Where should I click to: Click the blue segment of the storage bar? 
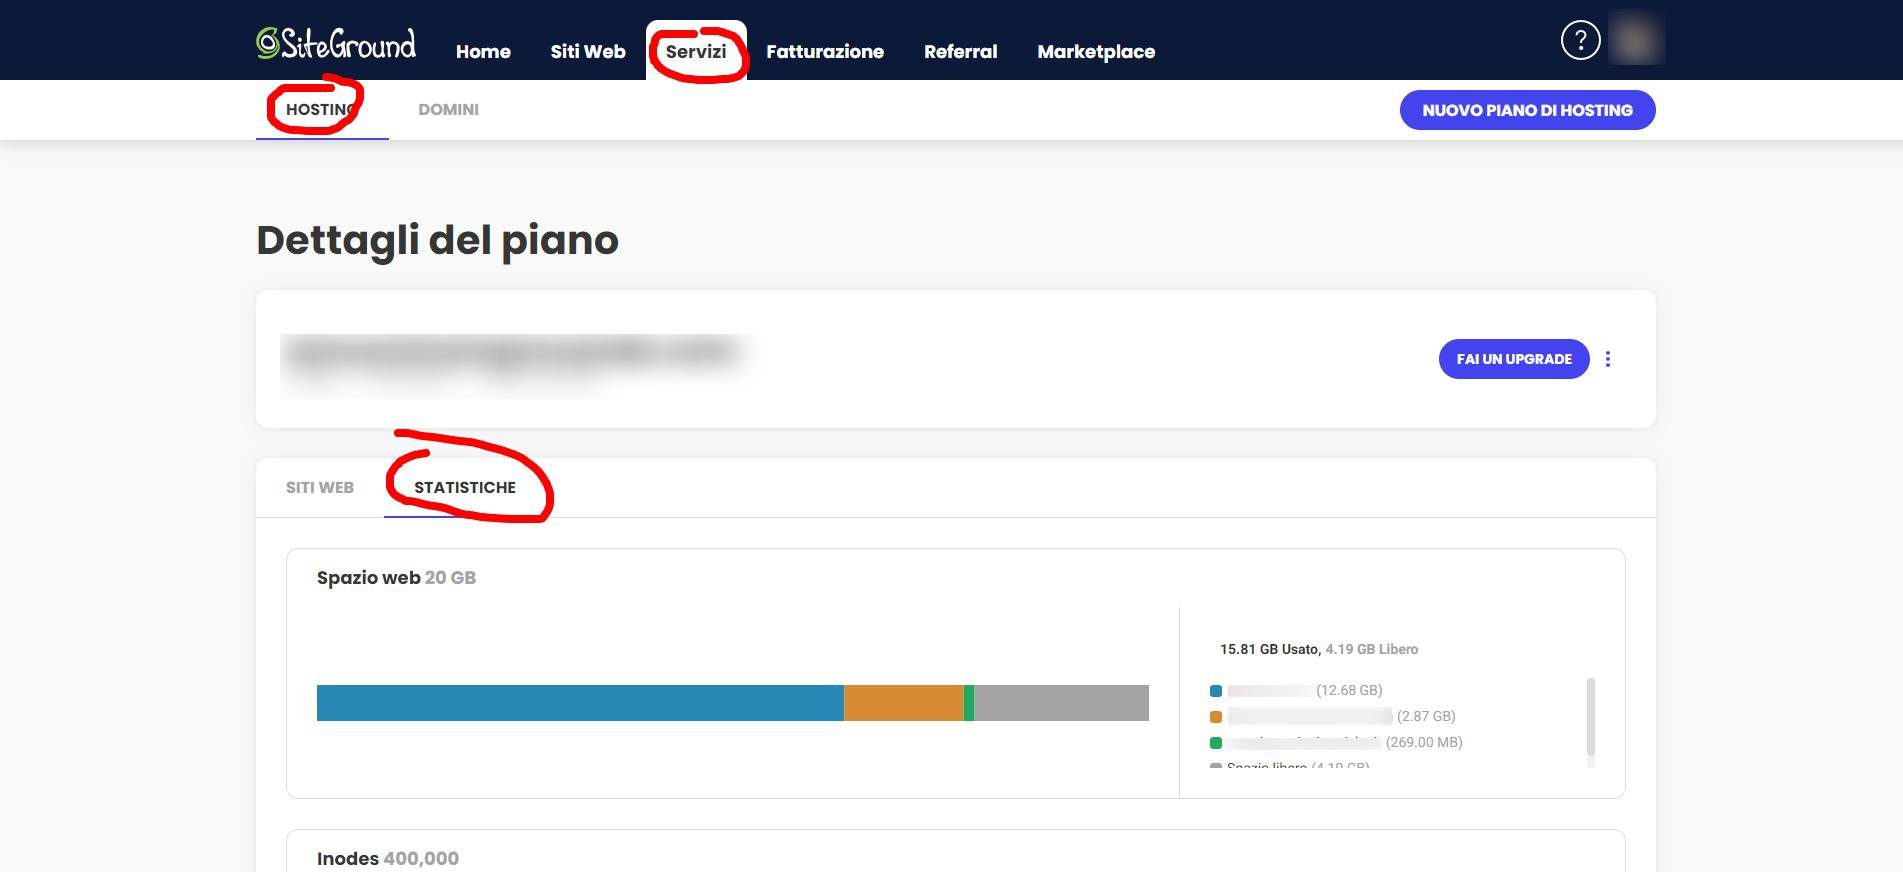(580, 703)
